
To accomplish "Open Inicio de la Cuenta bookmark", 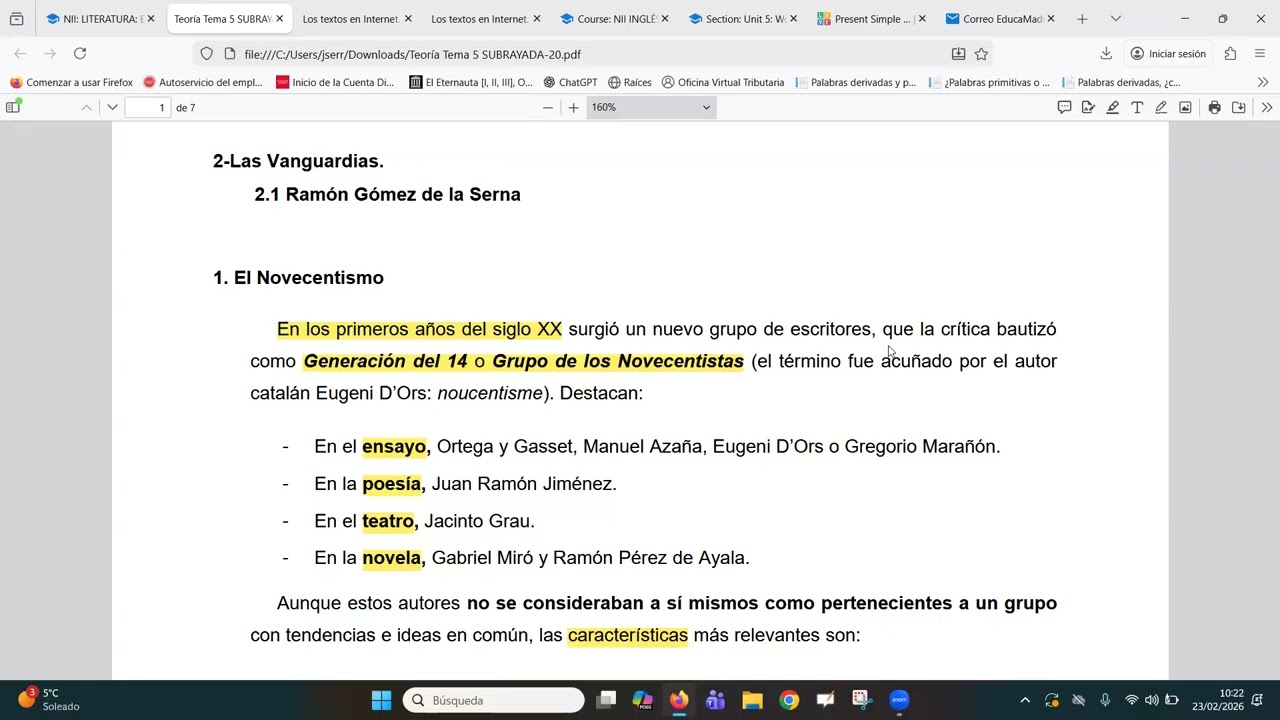I will point(335,83).
